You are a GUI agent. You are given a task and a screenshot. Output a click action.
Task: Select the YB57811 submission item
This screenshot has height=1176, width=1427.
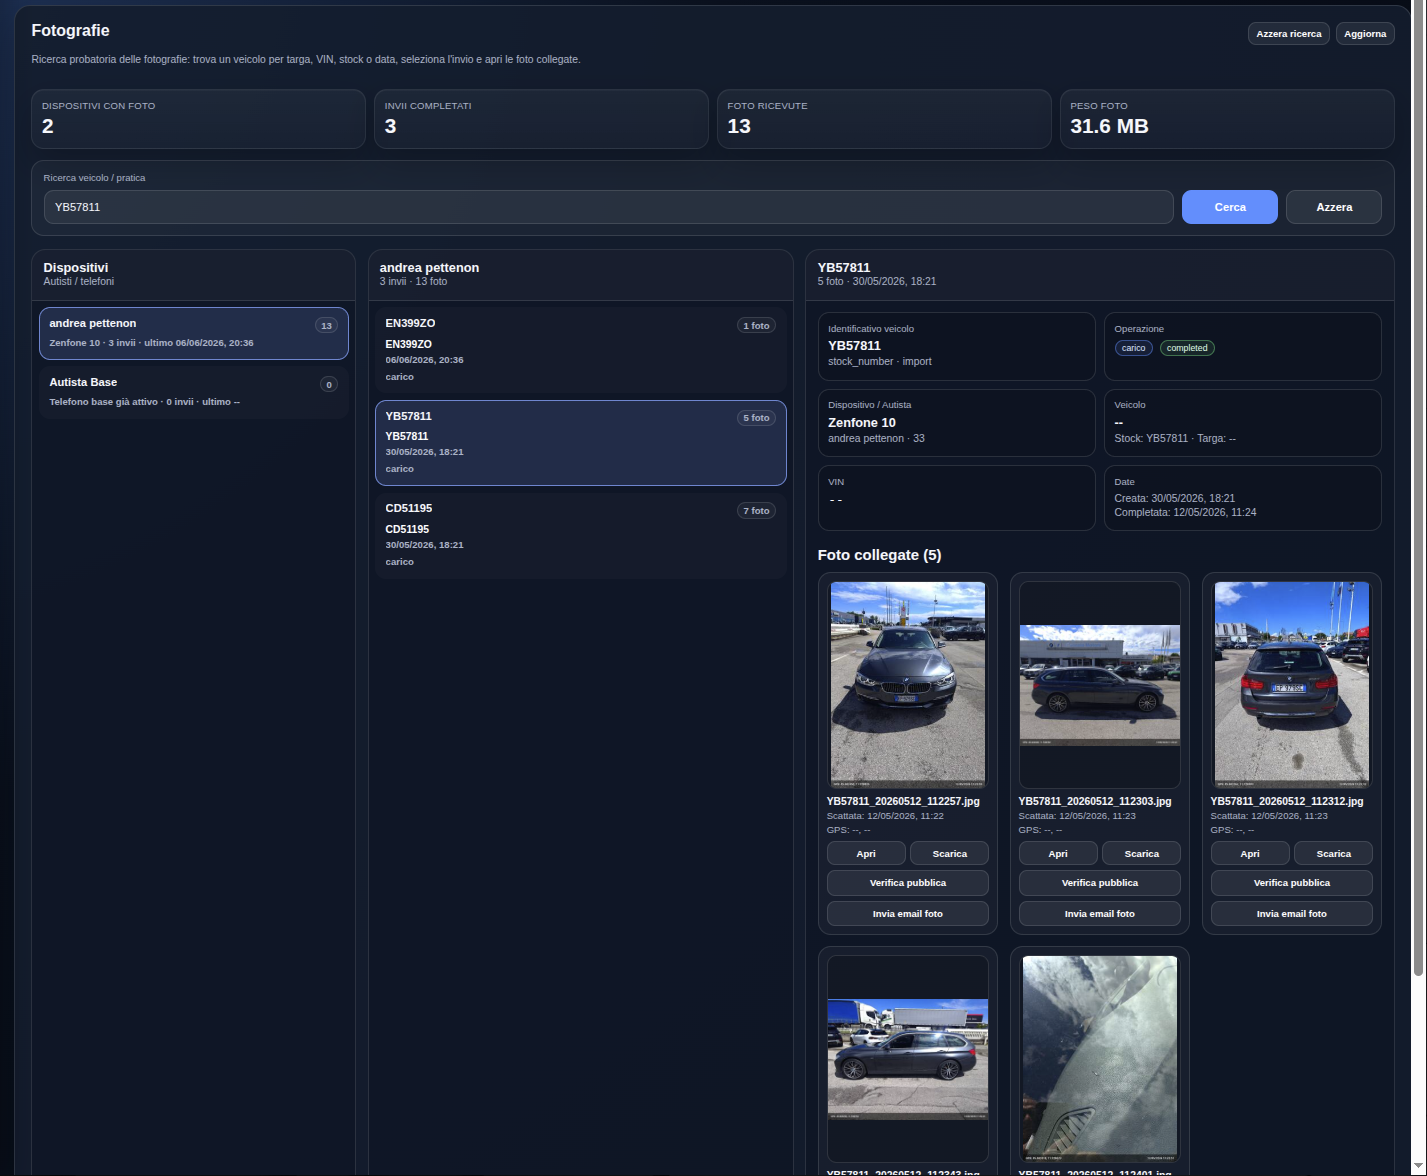[580, 443]
